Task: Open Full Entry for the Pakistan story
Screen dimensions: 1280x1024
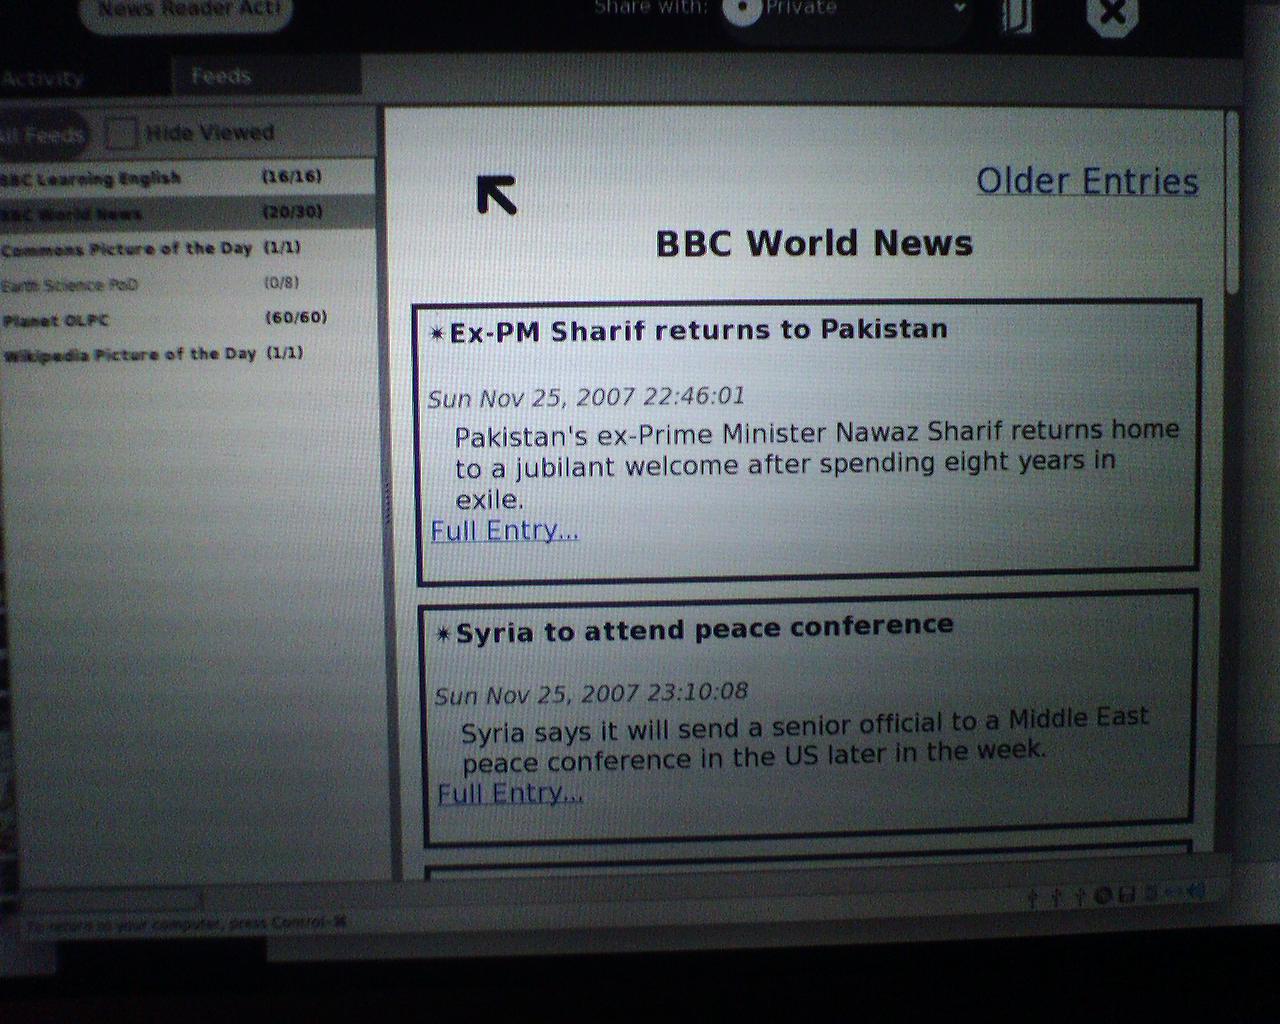Action: point(505,530)
